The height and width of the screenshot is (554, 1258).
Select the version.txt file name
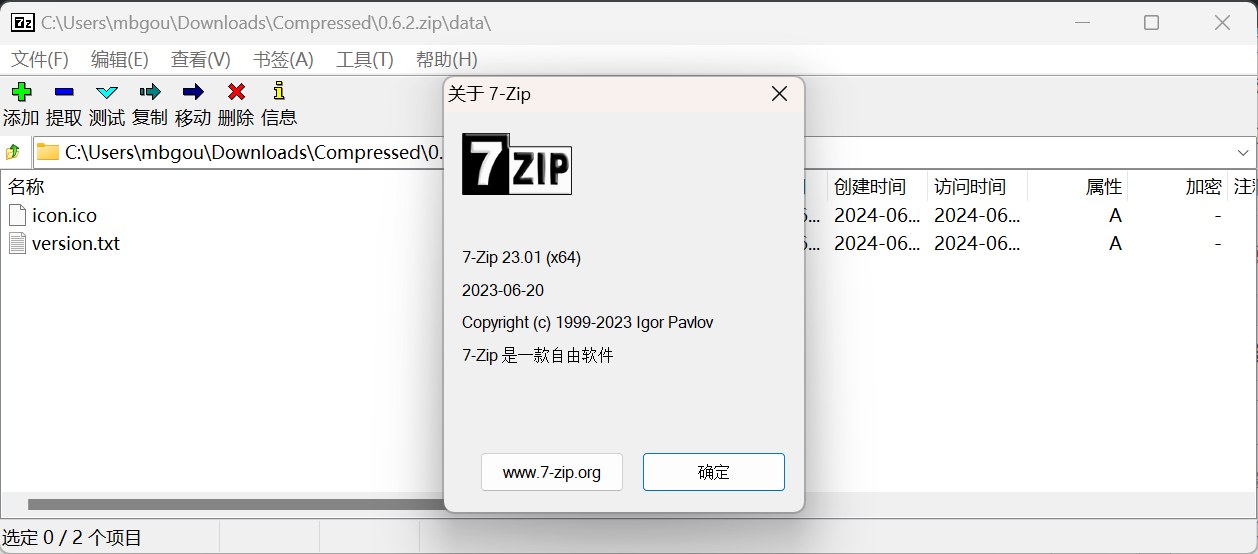click(76, 243)
